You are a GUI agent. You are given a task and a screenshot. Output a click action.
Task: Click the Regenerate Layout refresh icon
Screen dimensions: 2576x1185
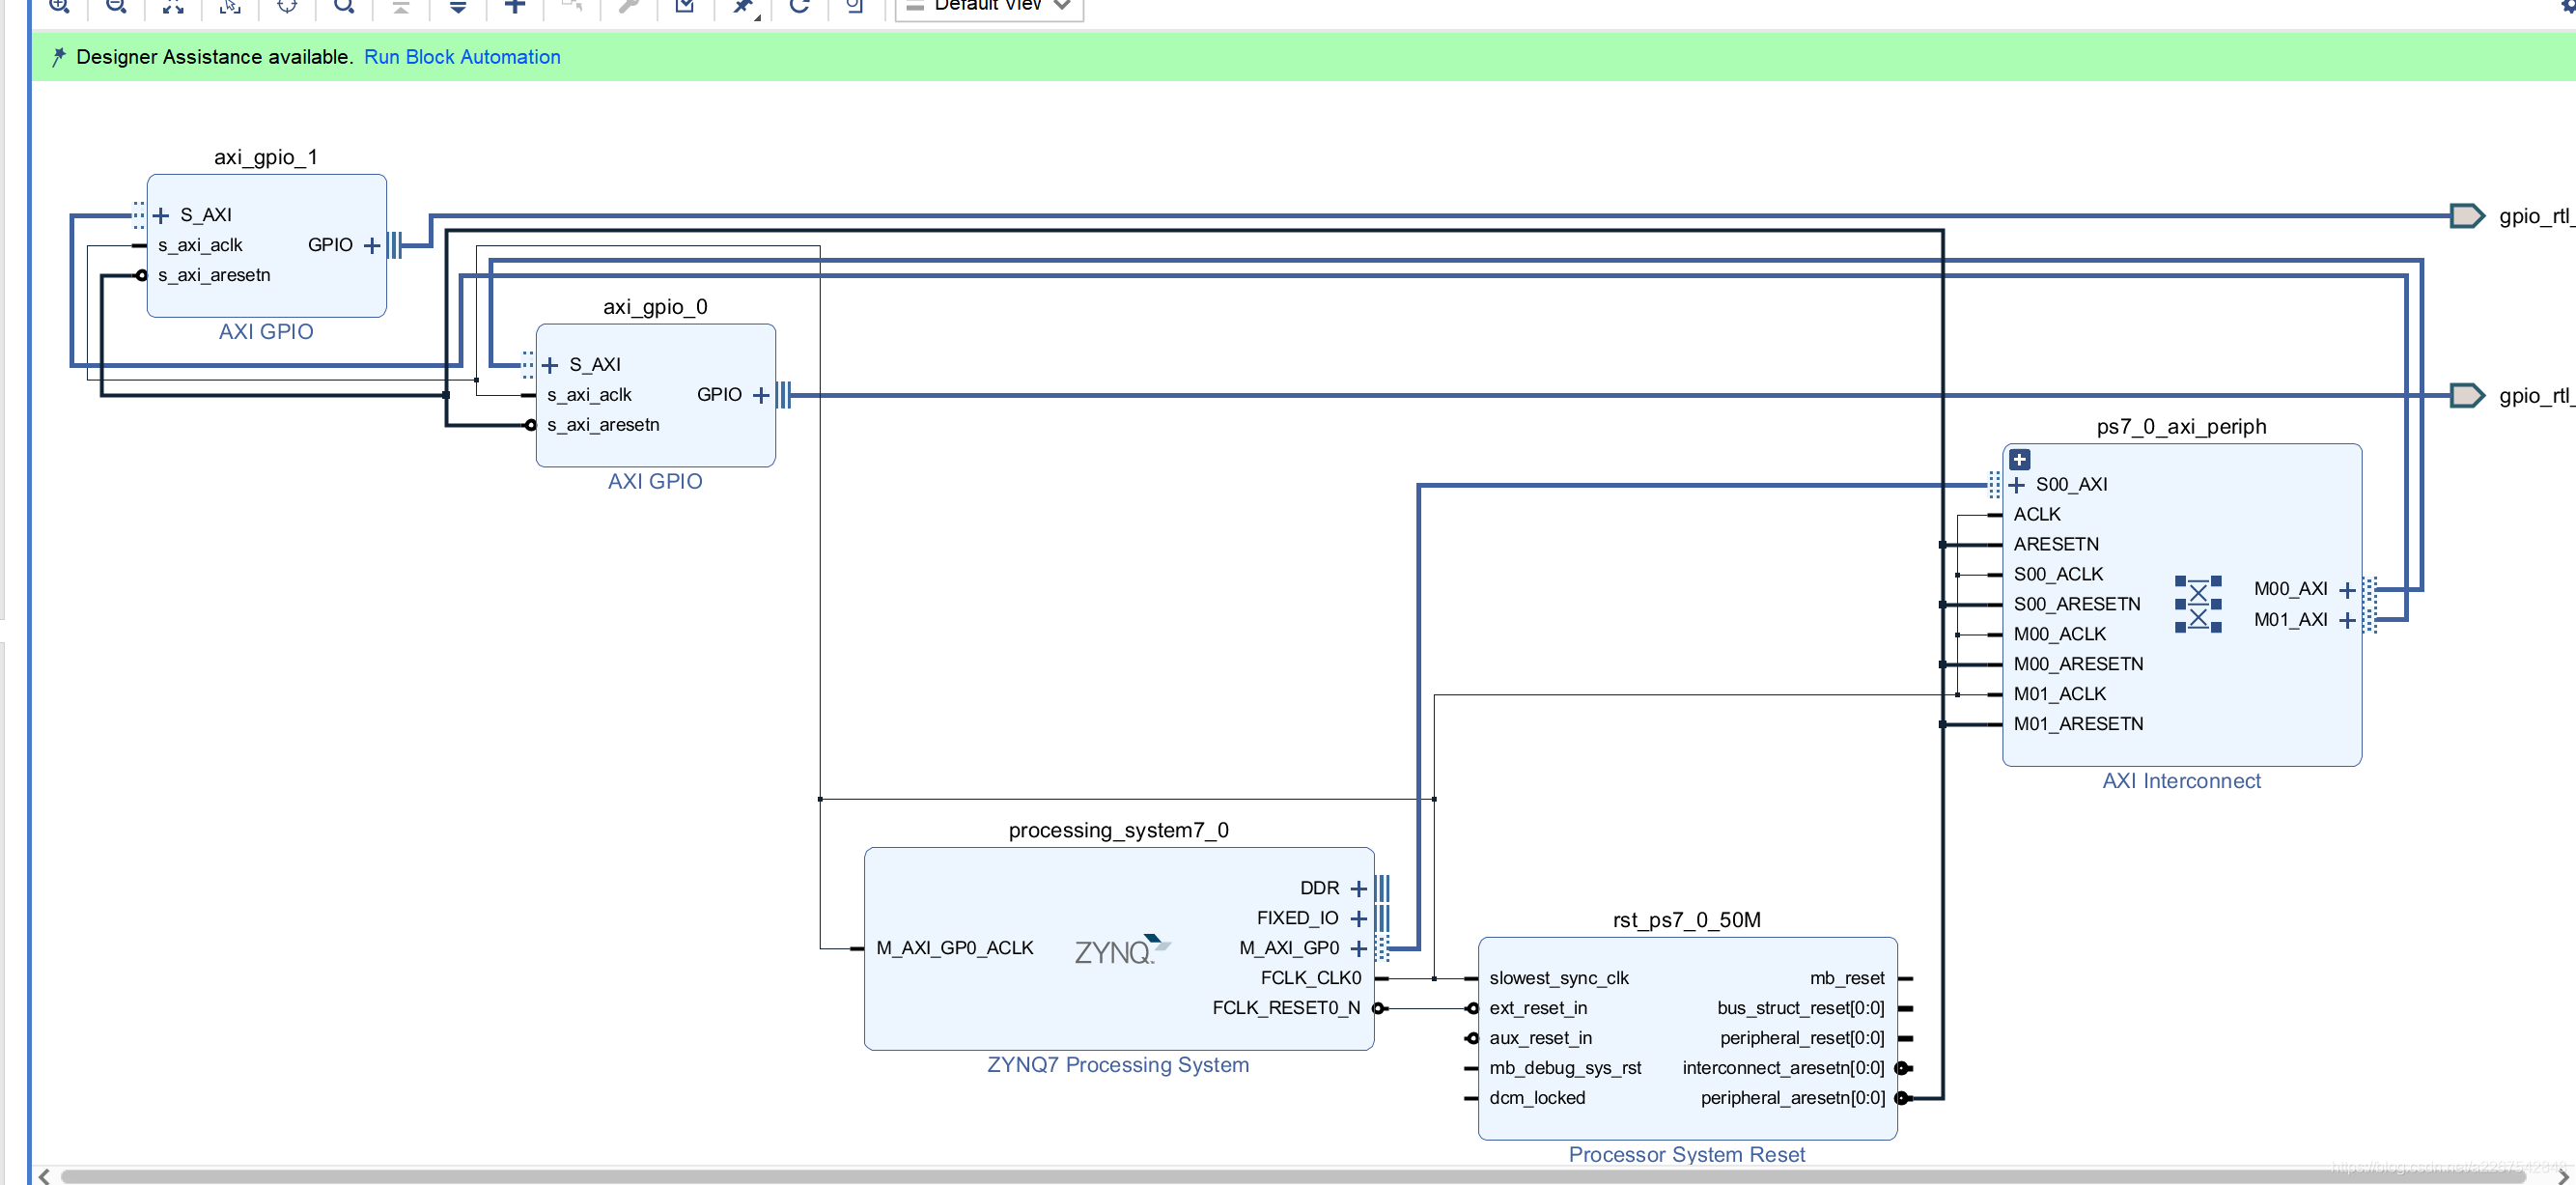click(x=799, y=6)
